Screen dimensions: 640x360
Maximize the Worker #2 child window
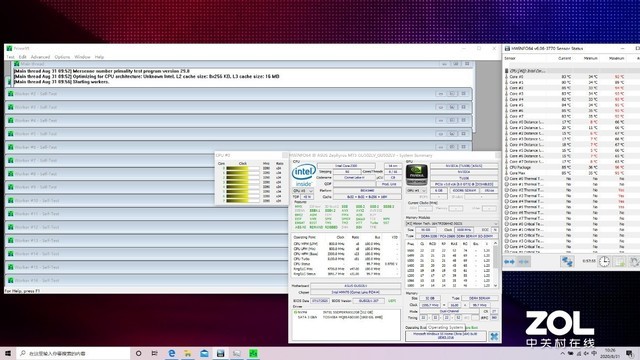click(x=452, y=94)
